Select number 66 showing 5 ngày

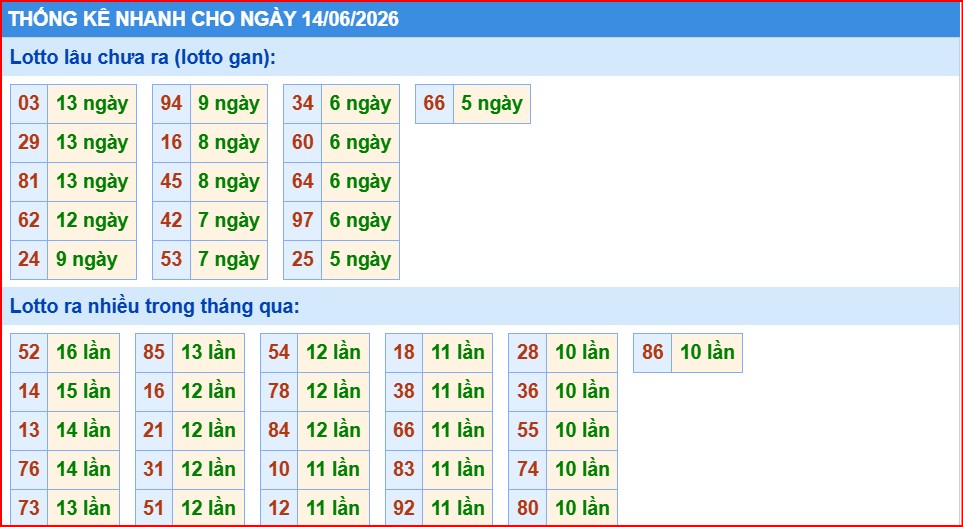pyautogui.click(x=434, y=104)
